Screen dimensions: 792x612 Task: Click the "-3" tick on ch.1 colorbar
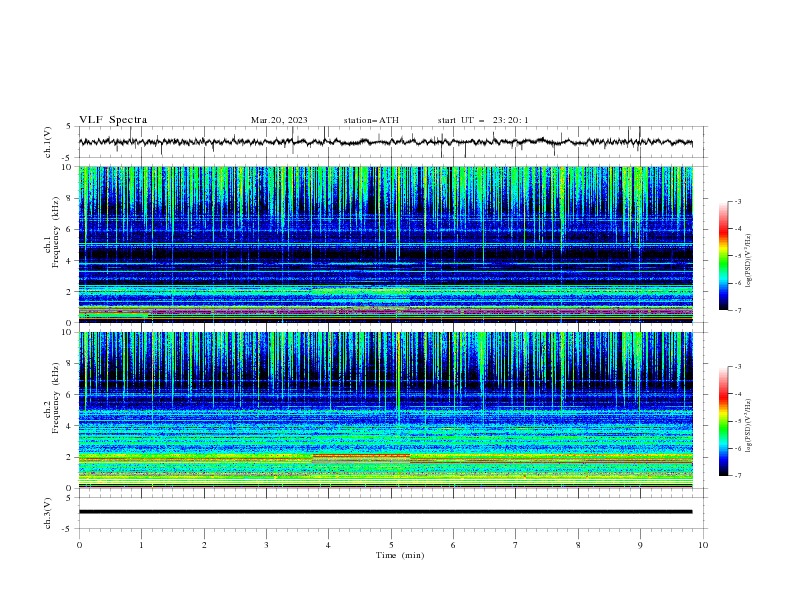(x=737, y=201)
